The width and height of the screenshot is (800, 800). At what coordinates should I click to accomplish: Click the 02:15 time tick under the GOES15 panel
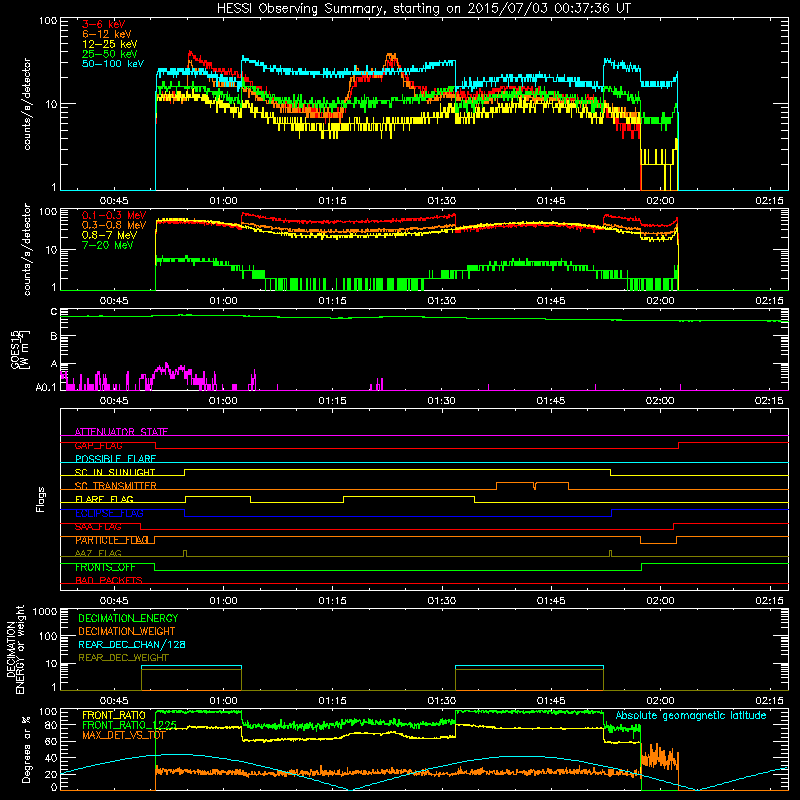point(769,401)
